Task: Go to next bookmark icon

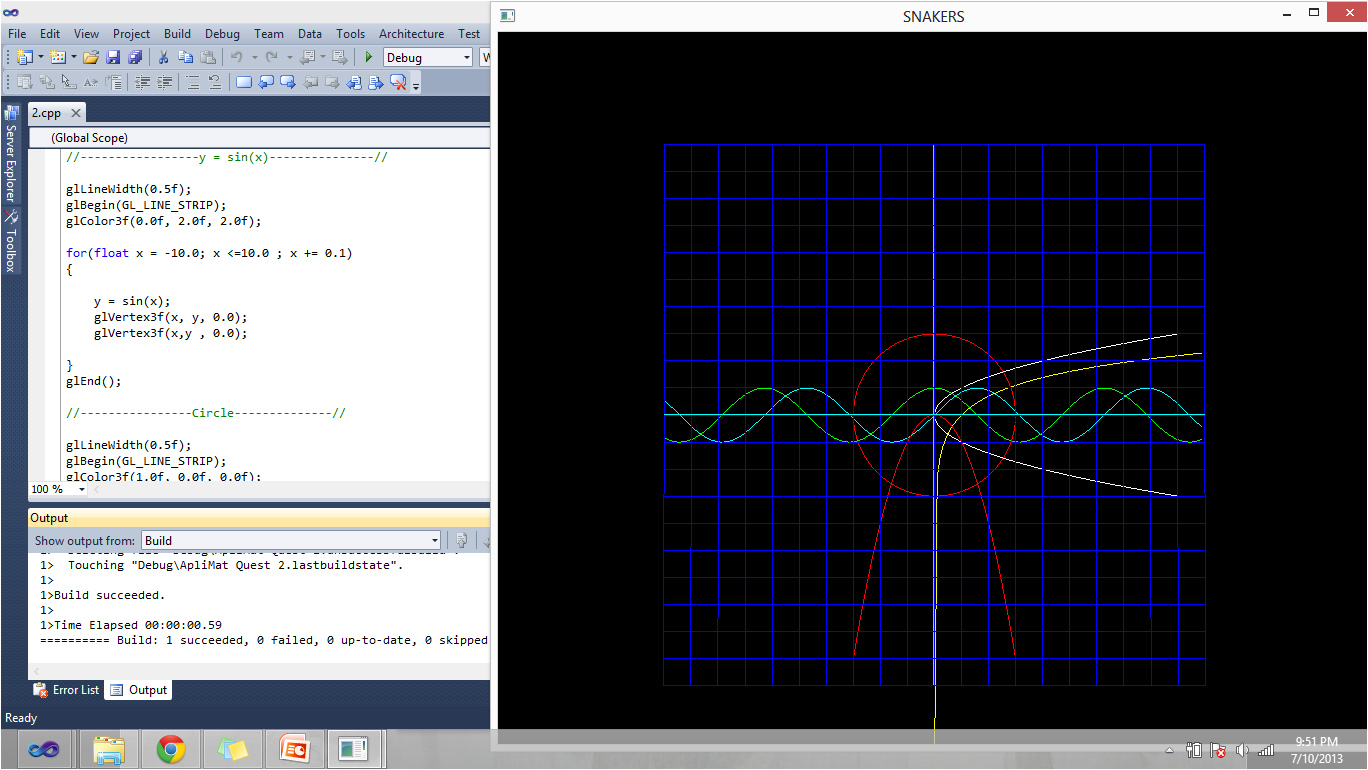Action: [x=288, y=82]
